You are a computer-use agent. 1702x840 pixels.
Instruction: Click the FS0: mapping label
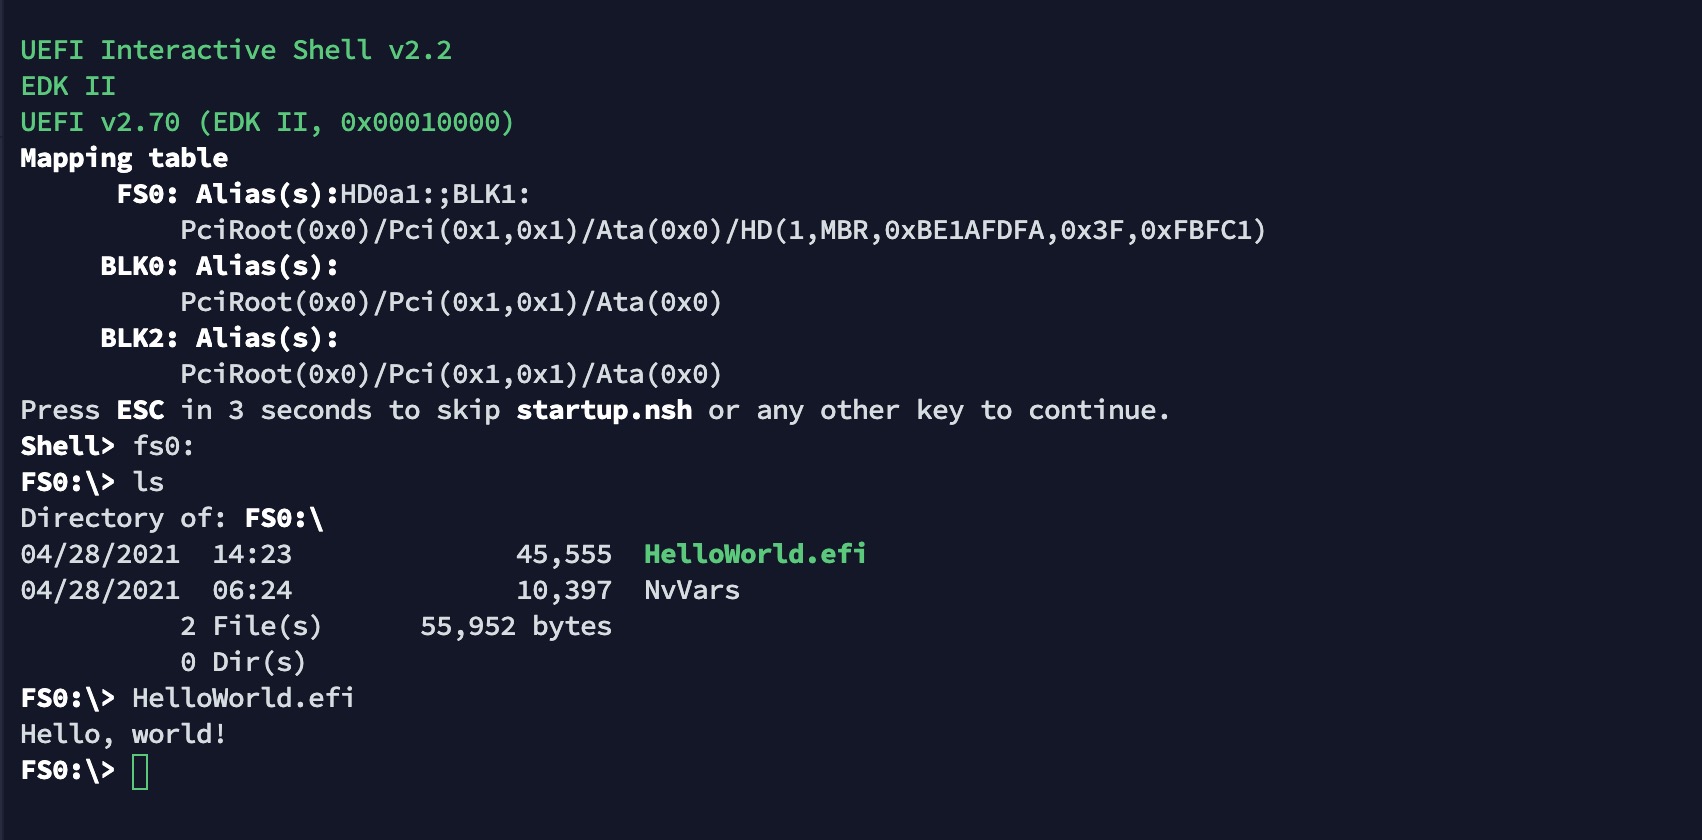point(147,194)
